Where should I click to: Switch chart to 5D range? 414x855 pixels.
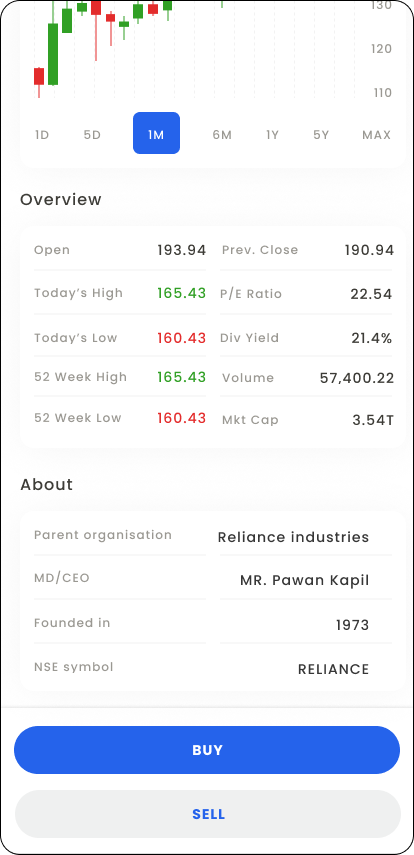[92, 135]
